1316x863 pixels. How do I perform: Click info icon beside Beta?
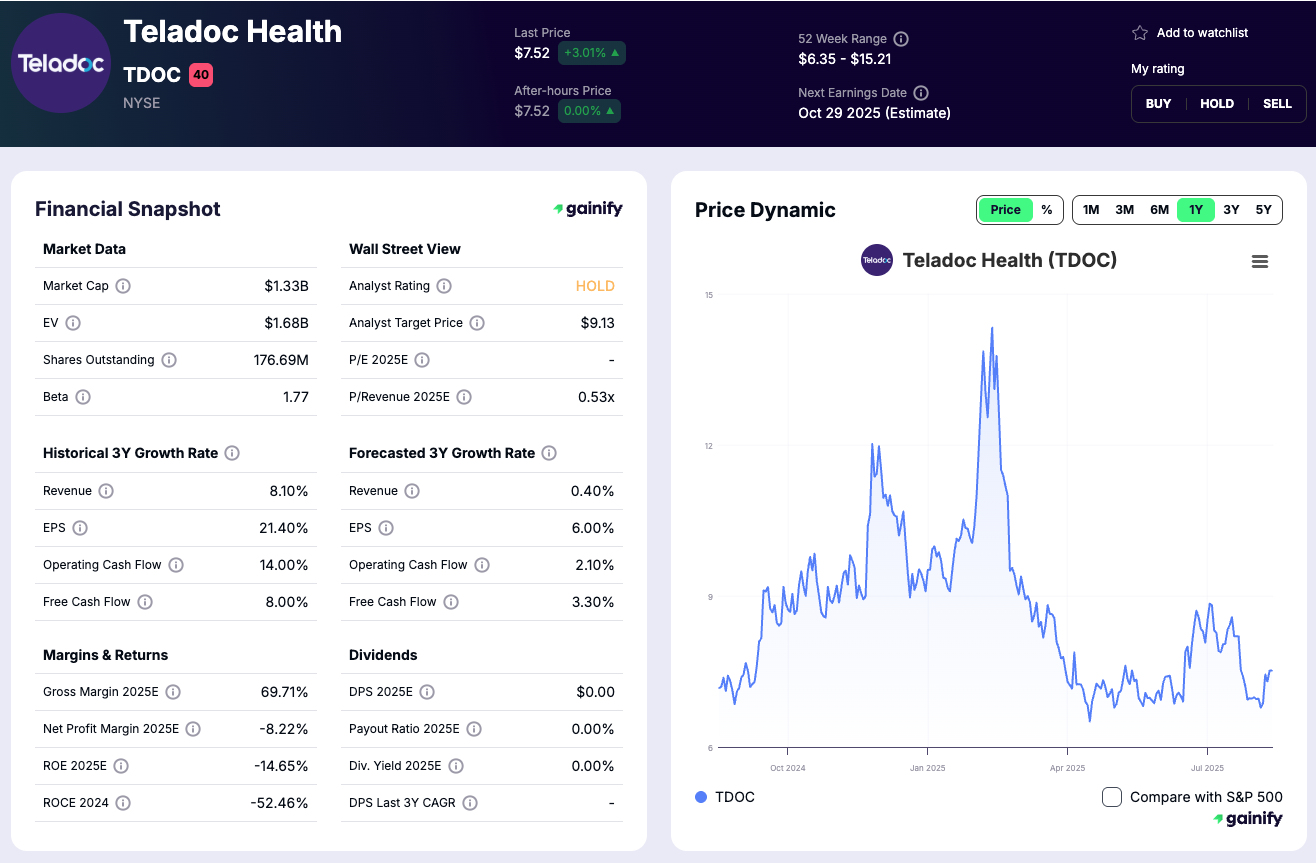(x=83, y=397)
